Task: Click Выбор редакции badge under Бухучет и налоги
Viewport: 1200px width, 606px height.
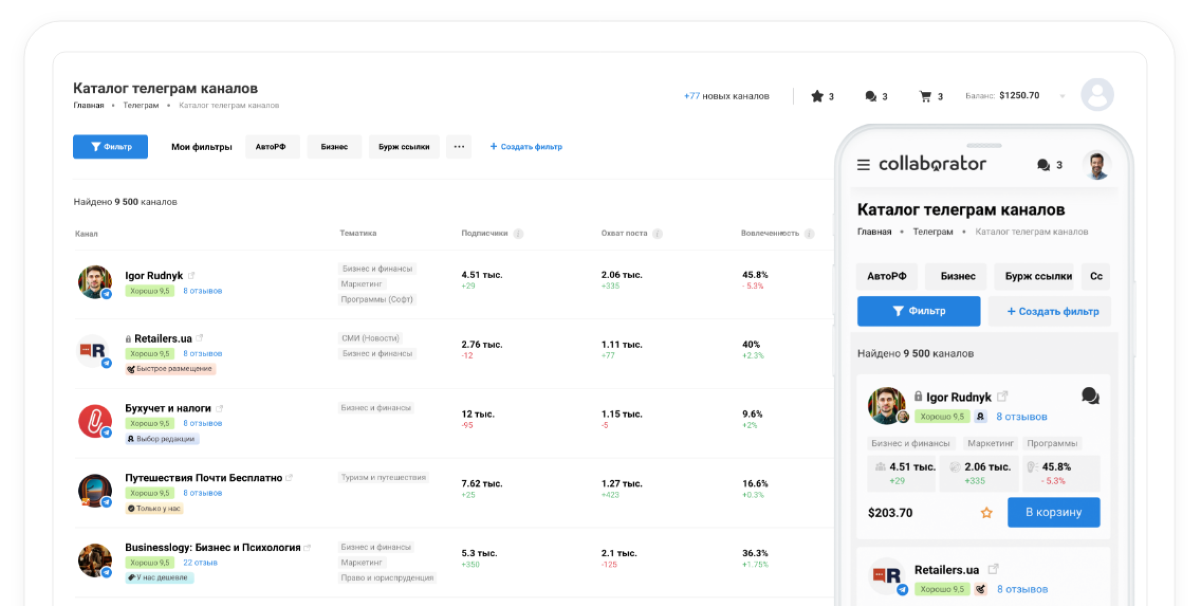Action: pos(162,439)
